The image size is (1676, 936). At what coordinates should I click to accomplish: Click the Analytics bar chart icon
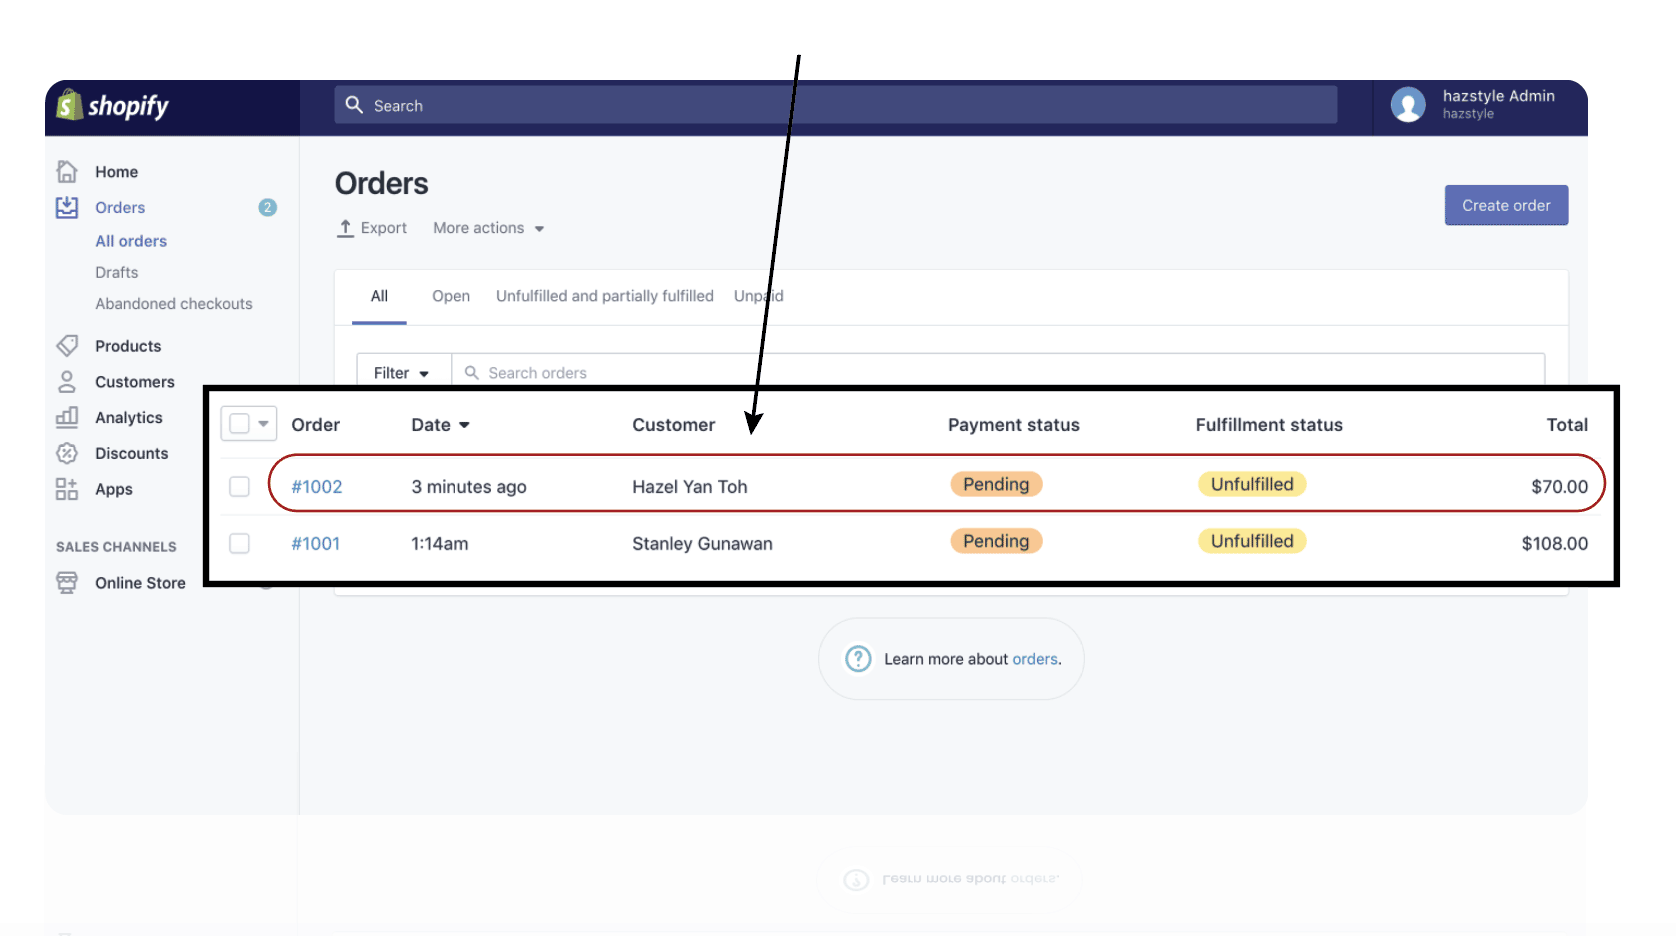tap(67, 418)
